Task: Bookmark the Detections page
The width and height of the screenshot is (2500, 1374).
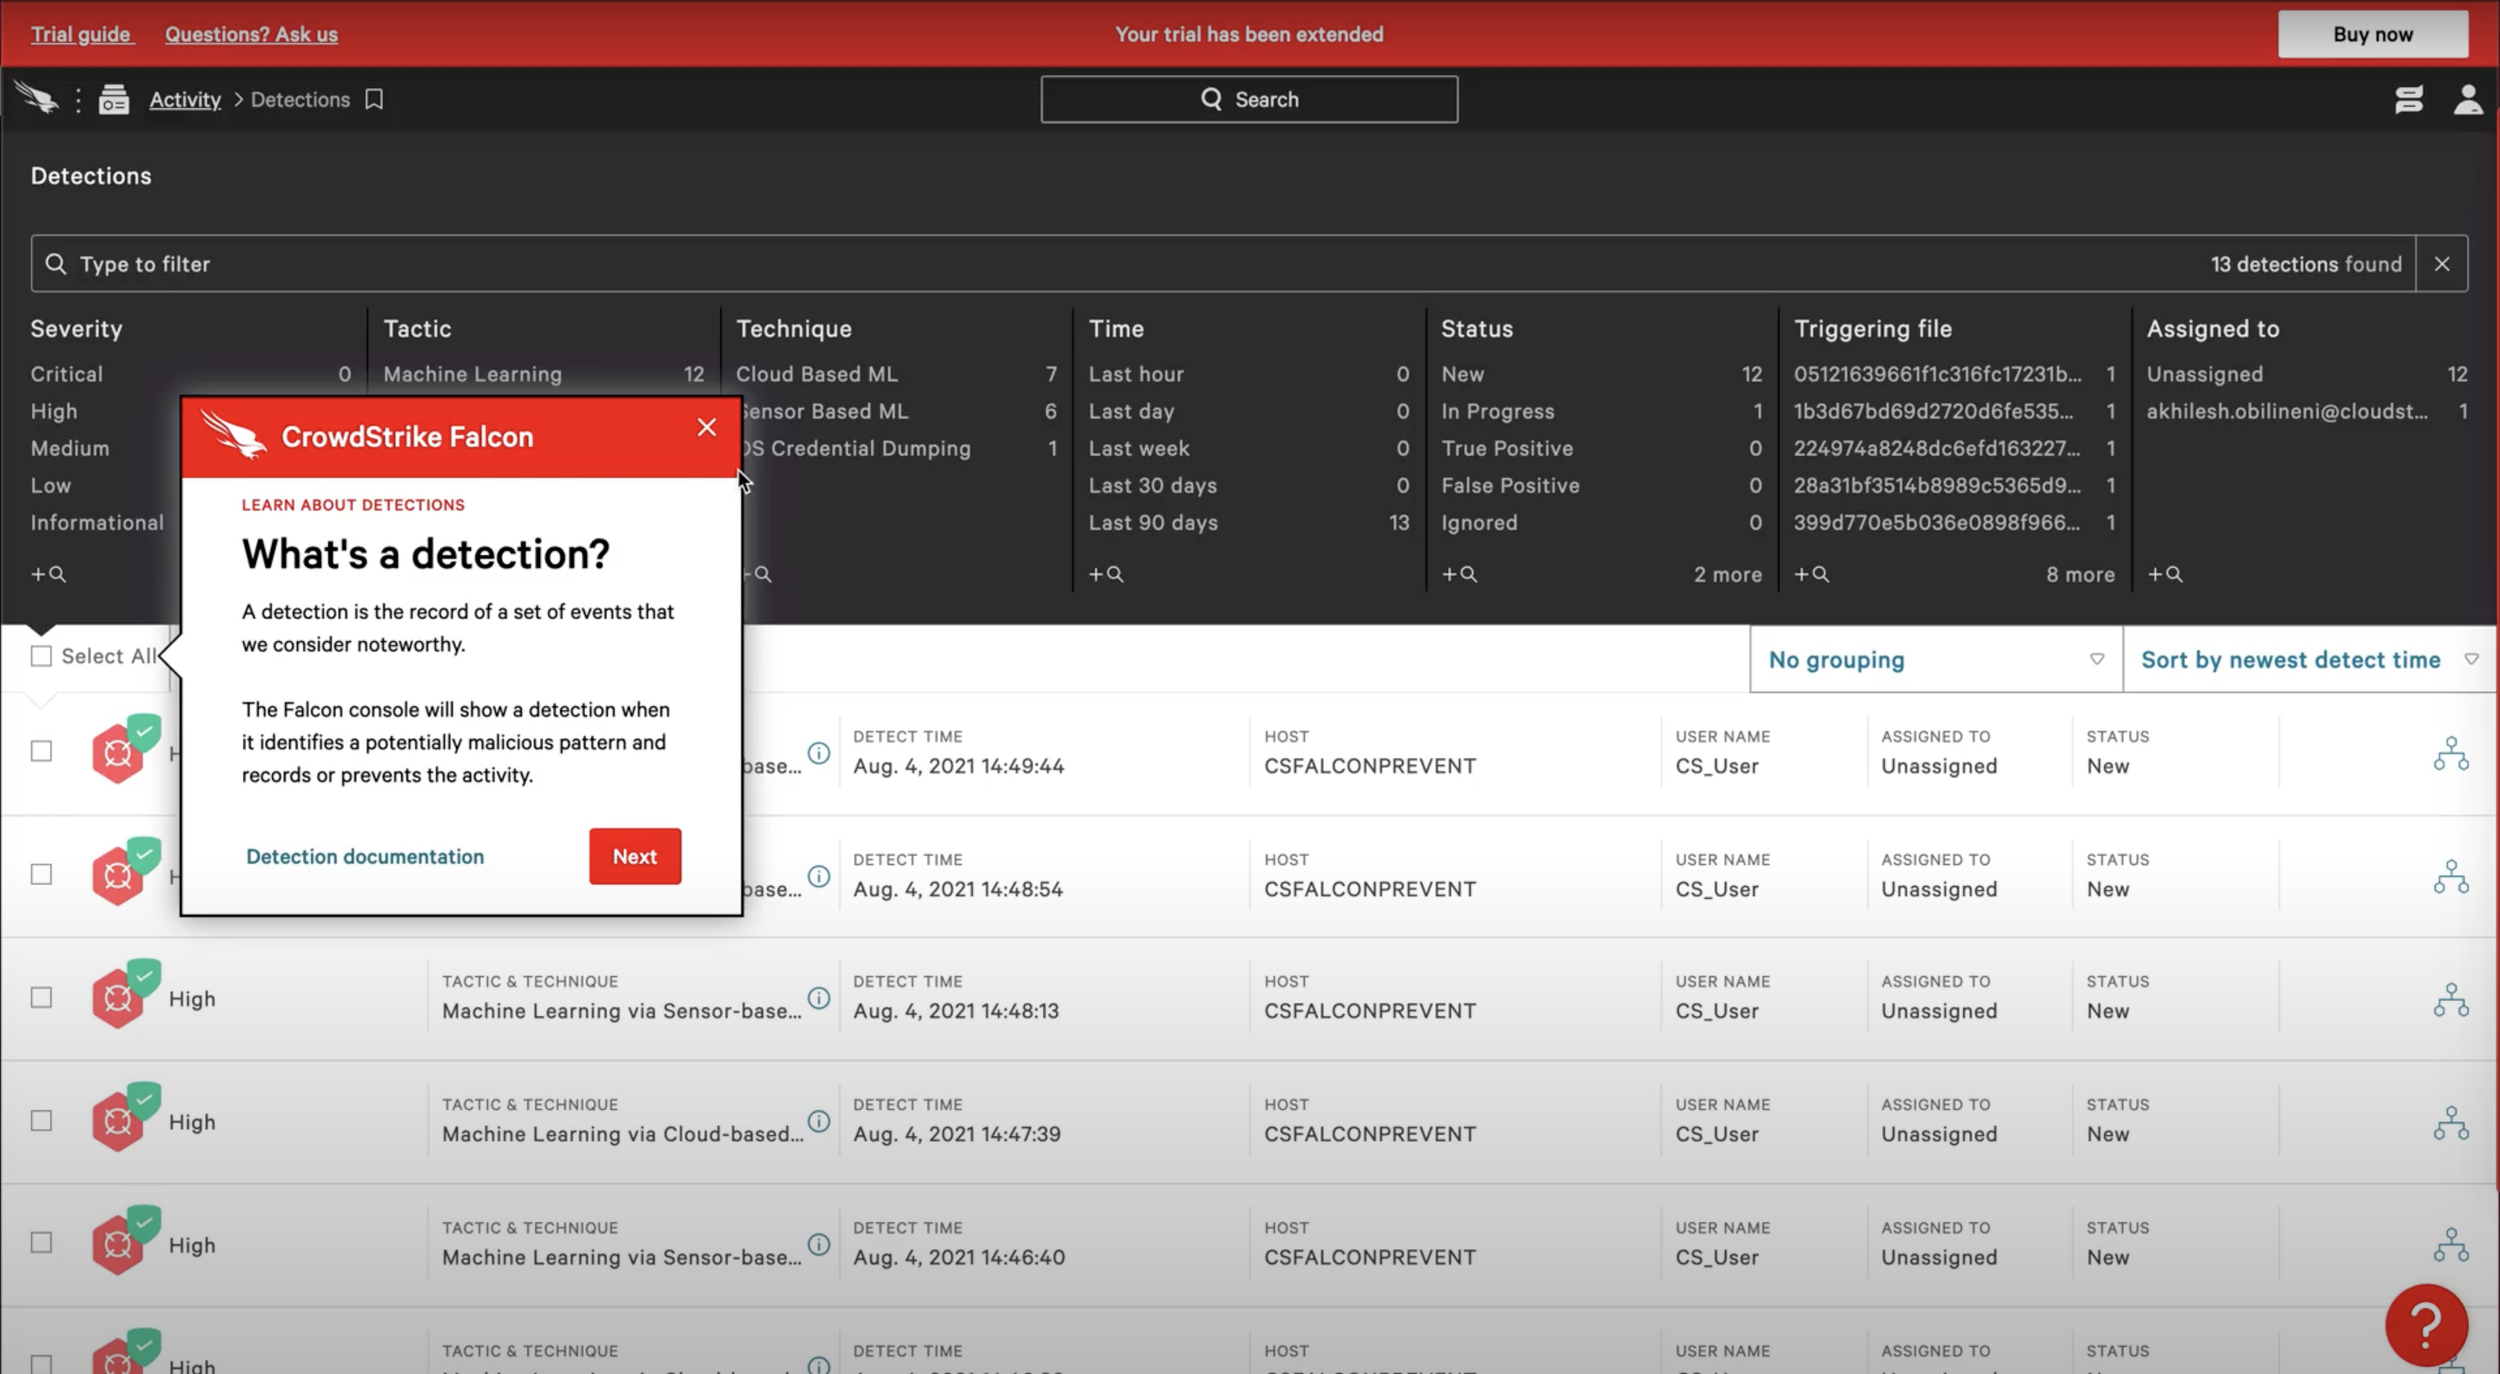Action: tap(373, 99)
